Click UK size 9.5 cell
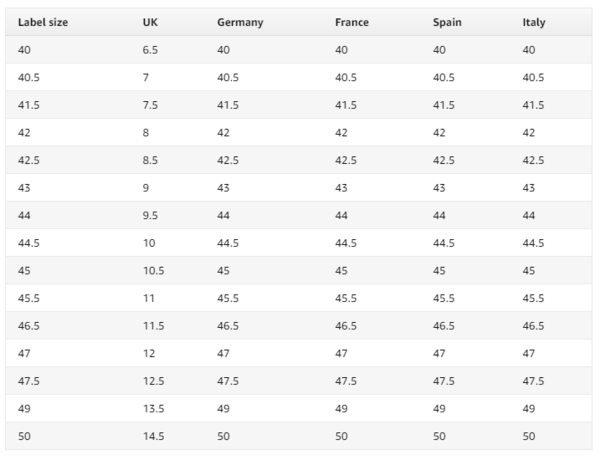This screenshot has height=460, width=600. click(150, 215)
